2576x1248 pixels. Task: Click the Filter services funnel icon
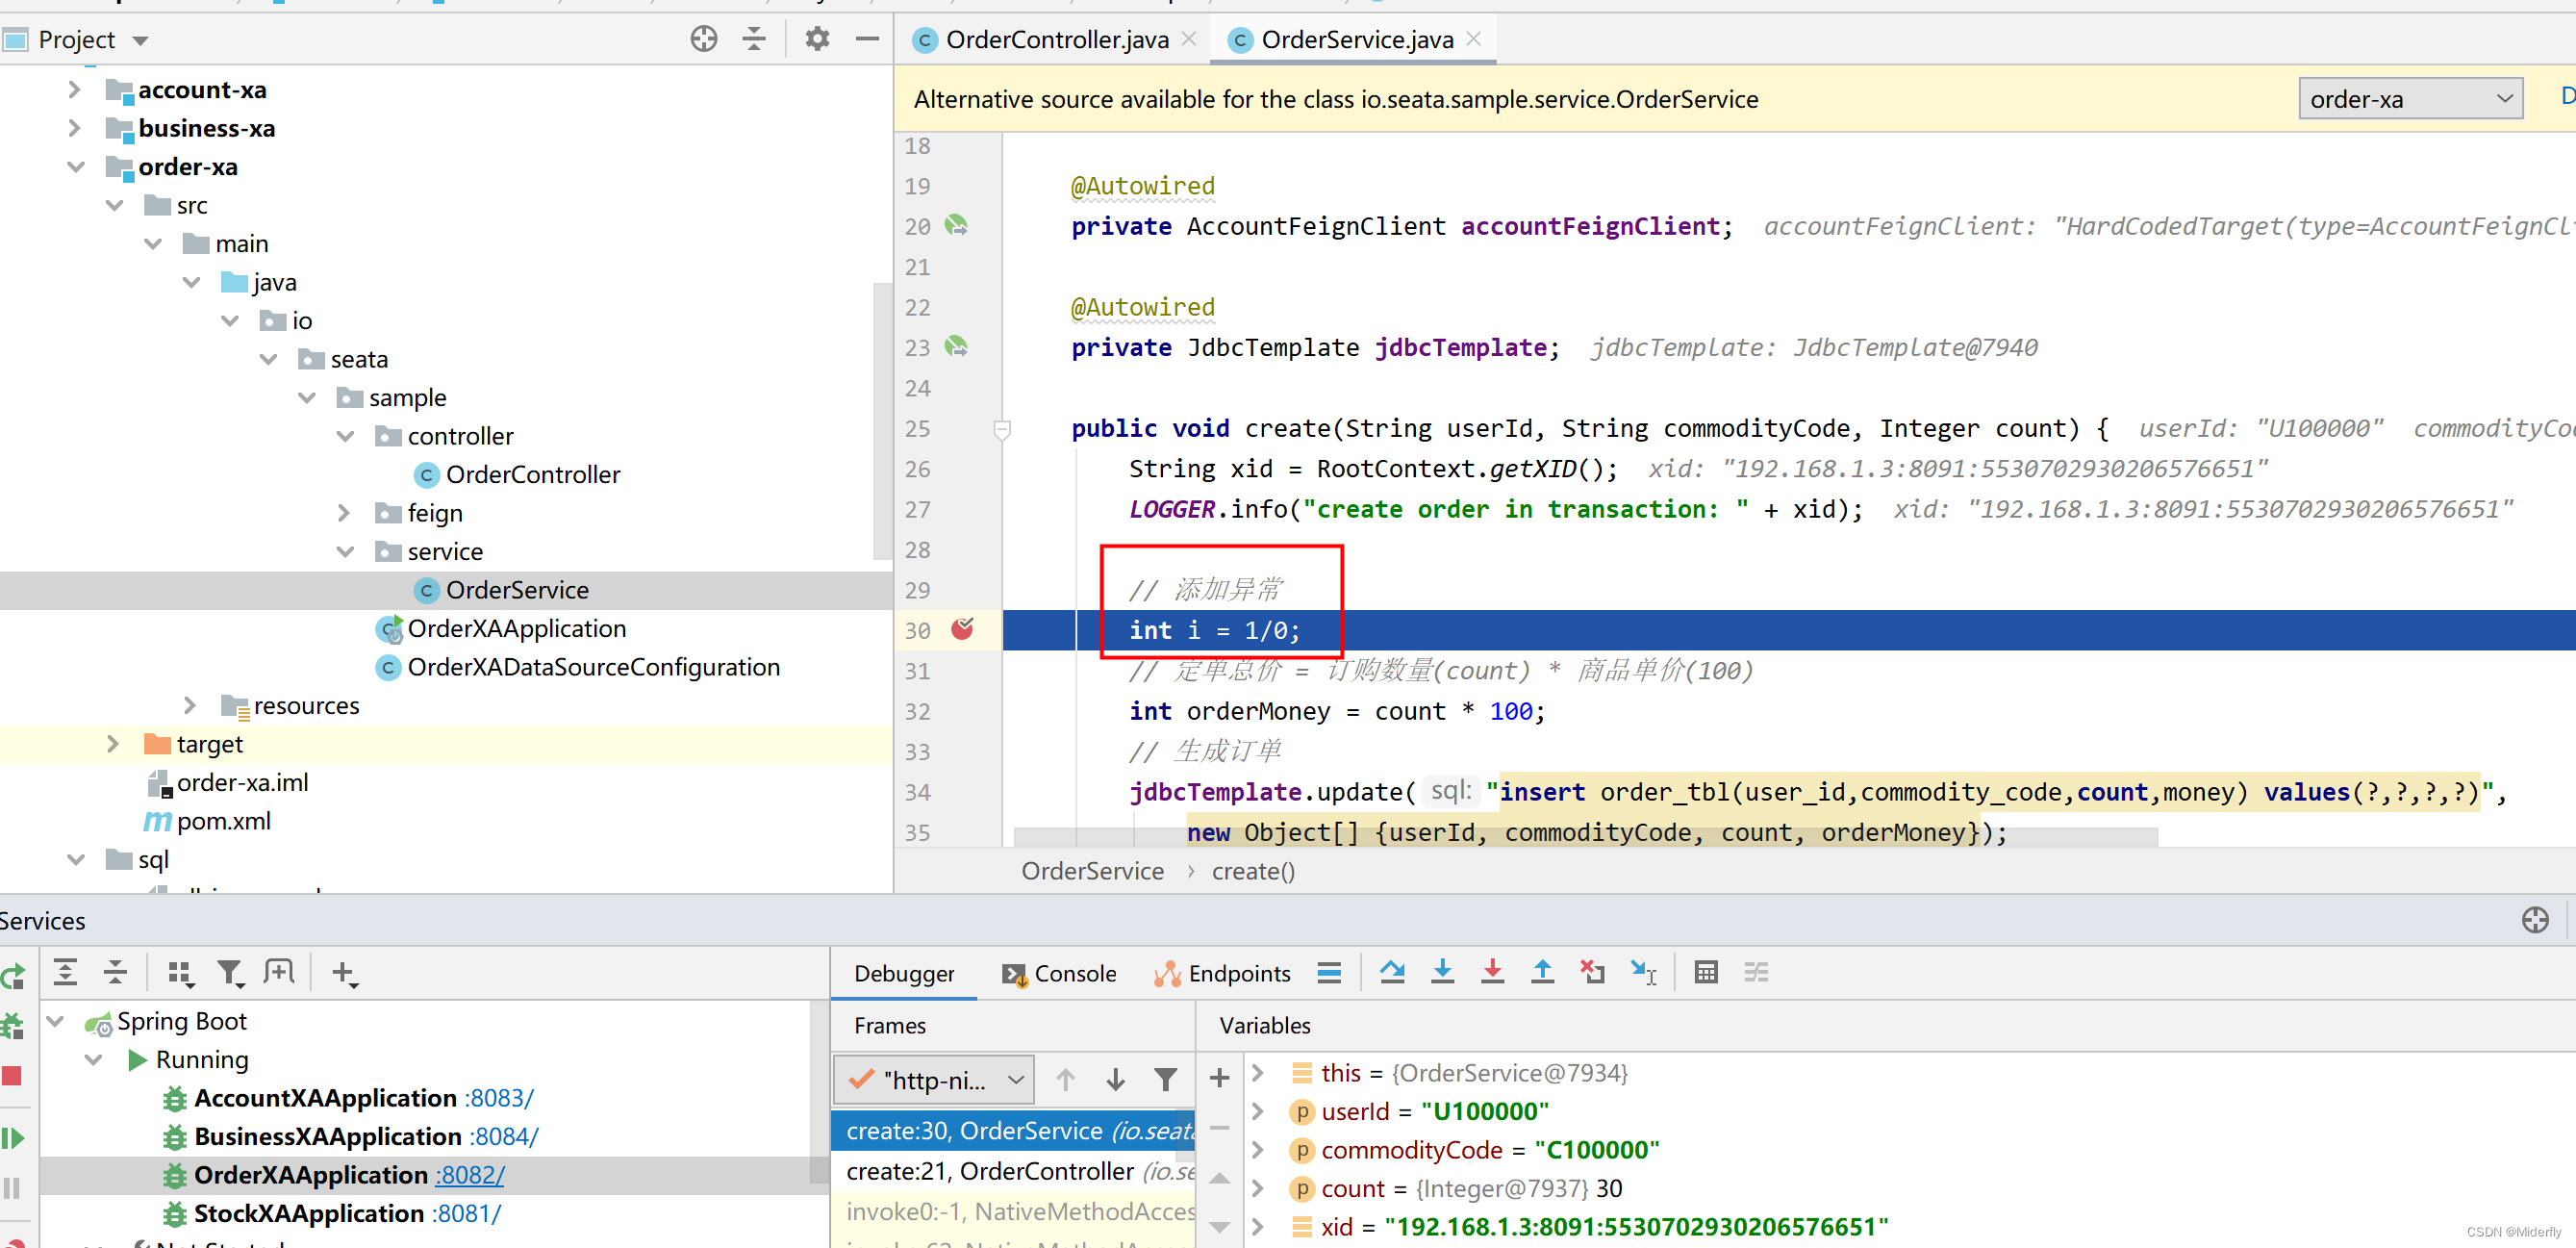click(229, 972)
